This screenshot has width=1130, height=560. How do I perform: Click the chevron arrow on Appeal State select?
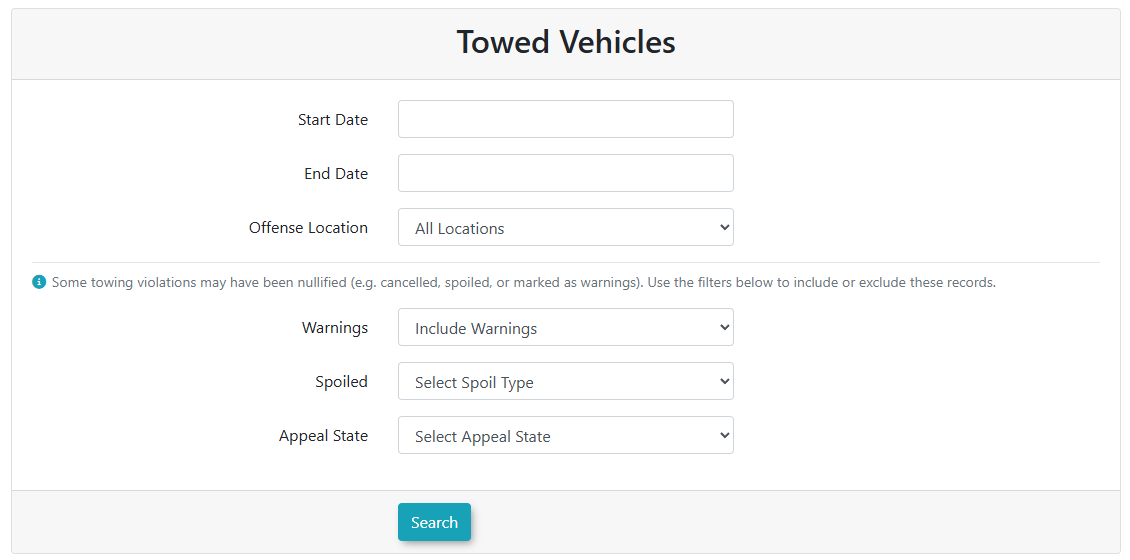click(724, 435)
